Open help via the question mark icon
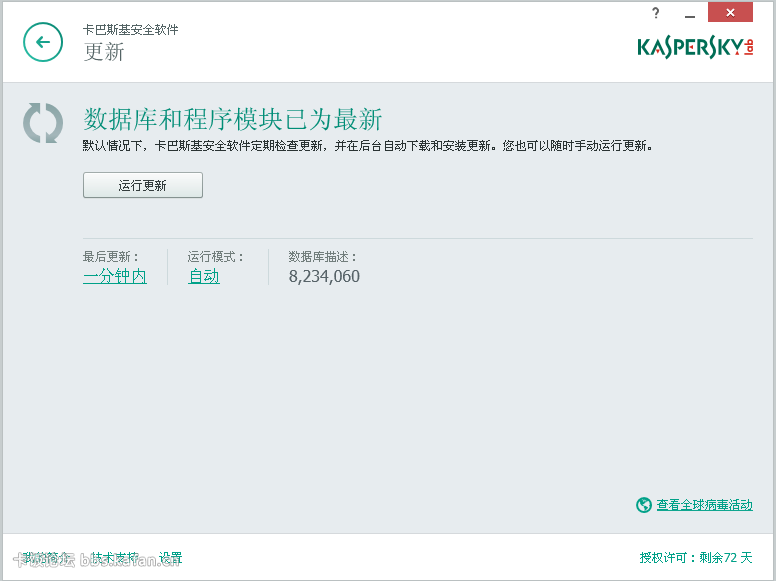 pyautogui.click(x=656, y=13)
